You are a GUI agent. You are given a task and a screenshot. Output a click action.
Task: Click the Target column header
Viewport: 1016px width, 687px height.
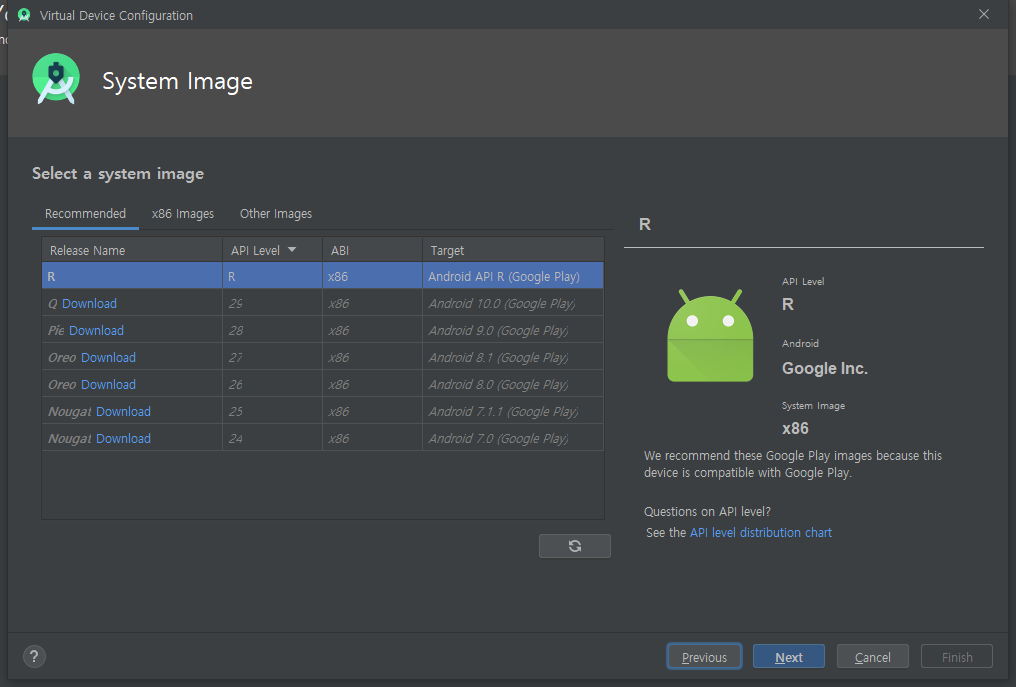(x=513, y=250)
